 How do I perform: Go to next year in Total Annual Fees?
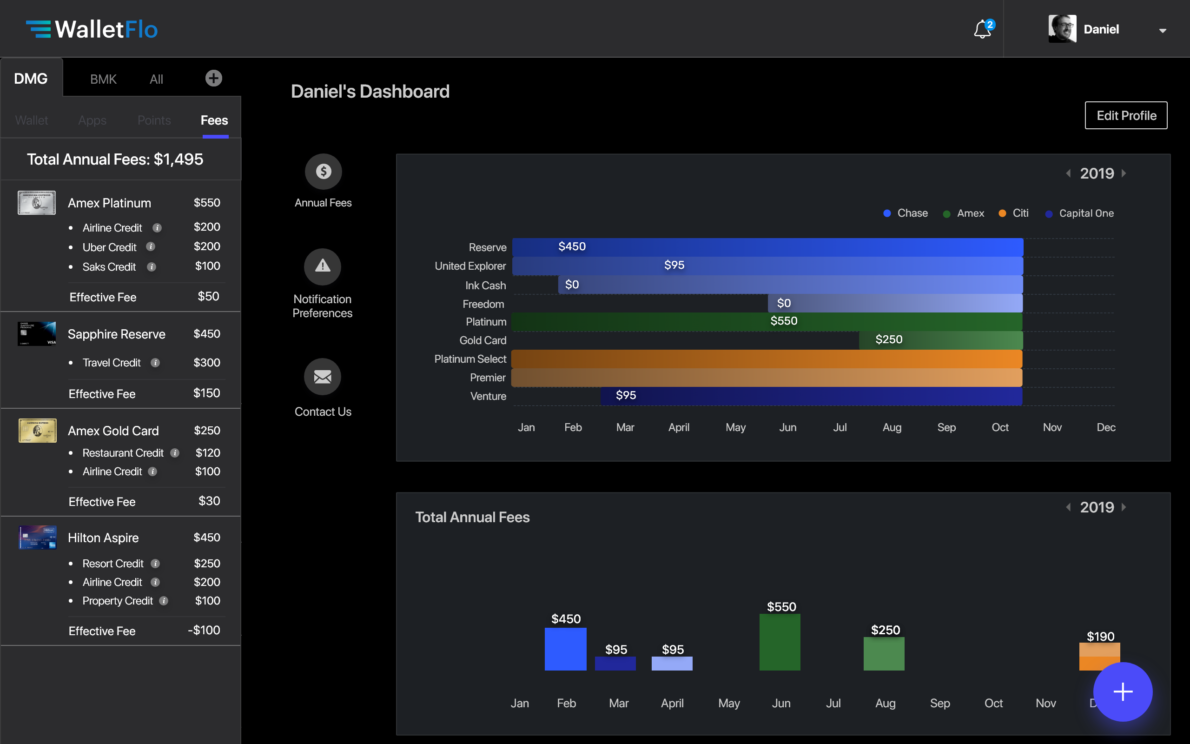[1124, 507]
